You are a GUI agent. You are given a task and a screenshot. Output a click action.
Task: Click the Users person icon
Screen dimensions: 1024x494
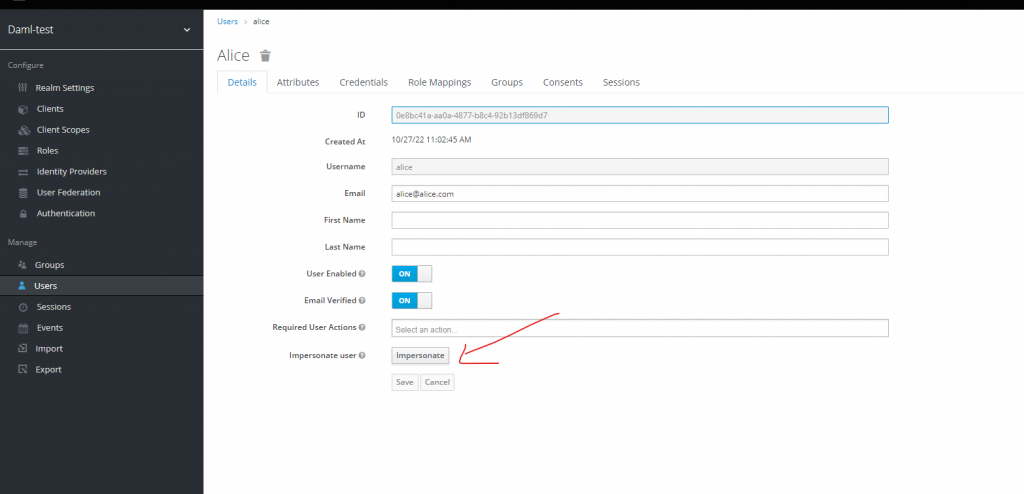[22, 286]
